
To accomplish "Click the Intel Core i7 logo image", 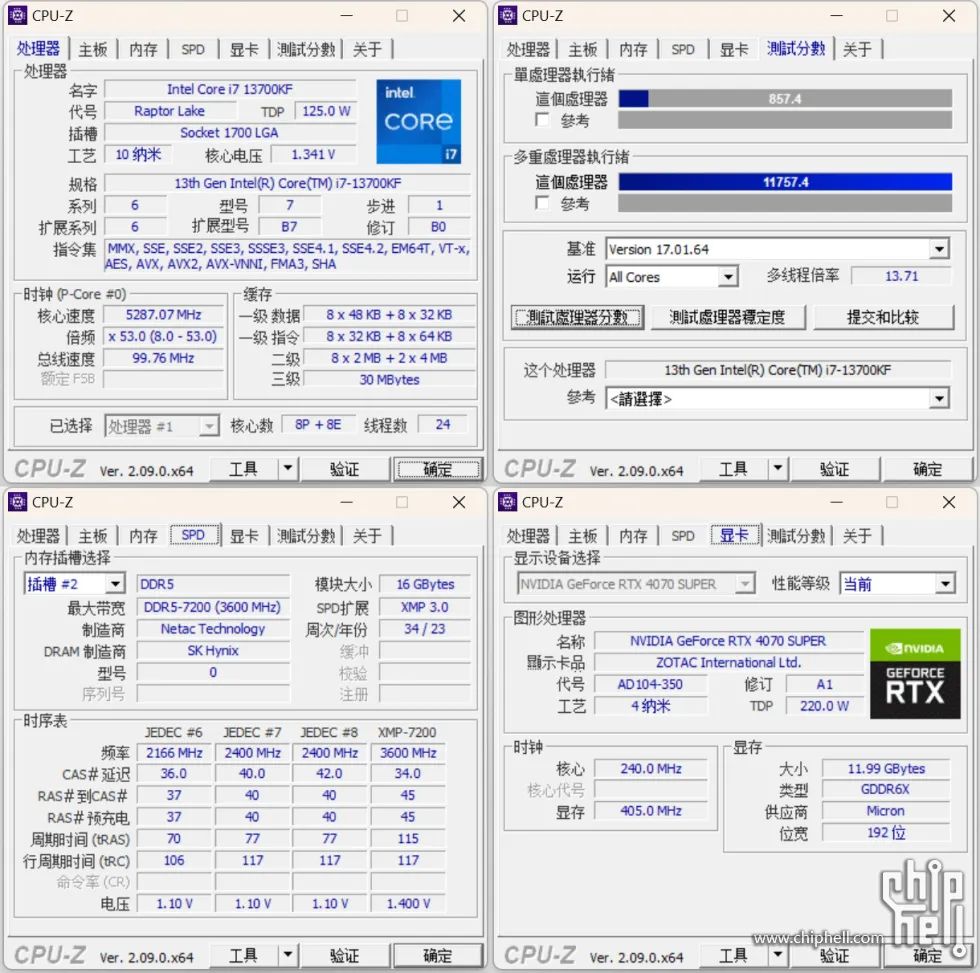I will tap(418, 121).
